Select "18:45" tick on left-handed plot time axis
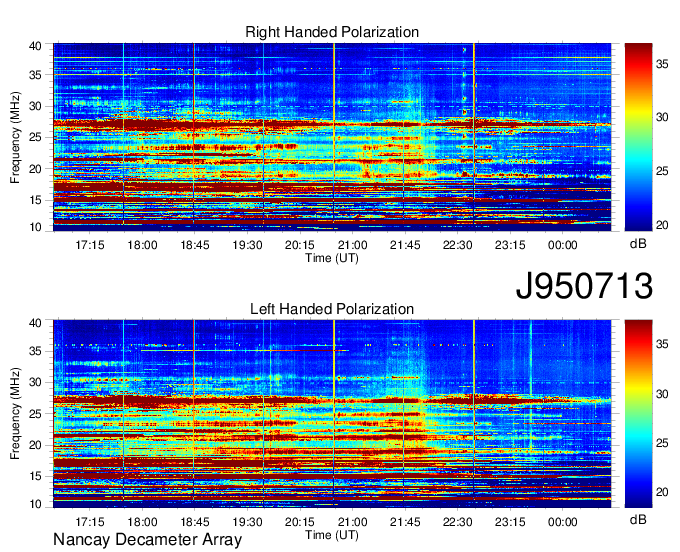The width and height of the screenshot is (680, 552). click(x=195, y=522)
